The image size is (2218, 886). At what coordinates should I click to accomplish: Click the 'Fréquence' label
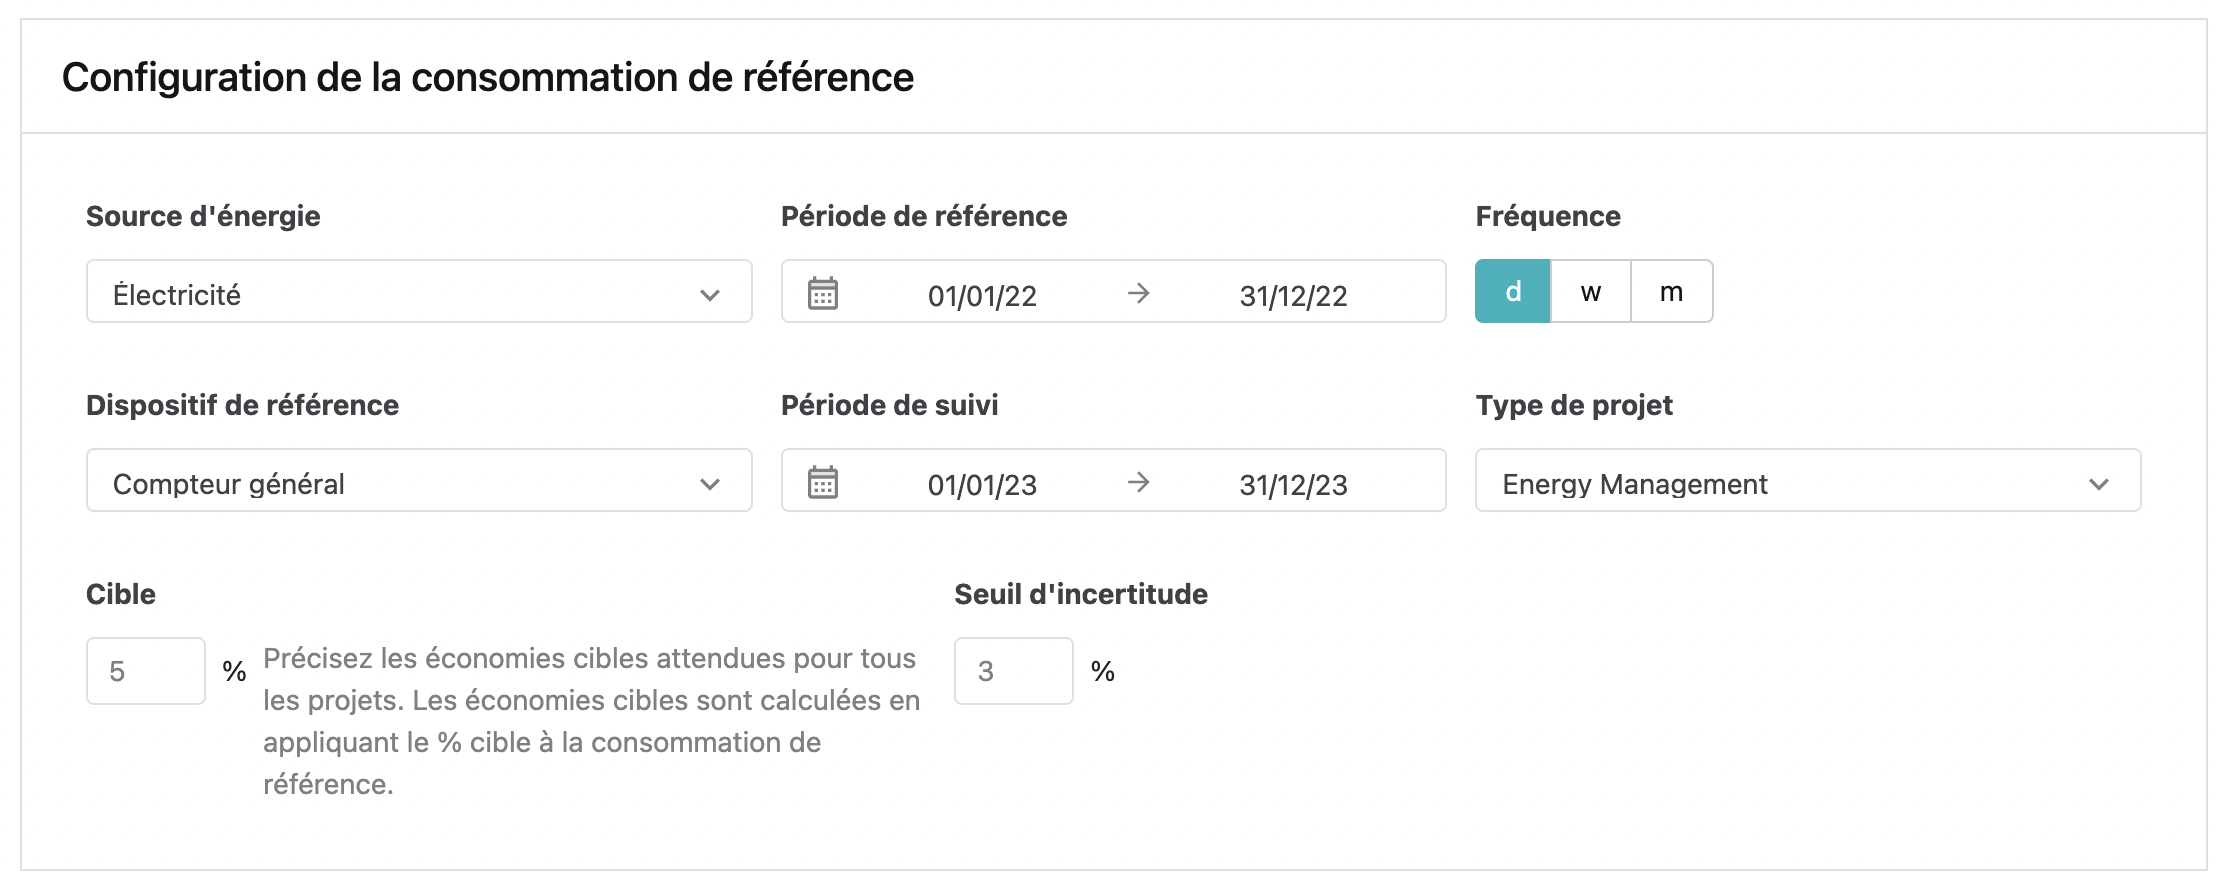[1548, 216]
